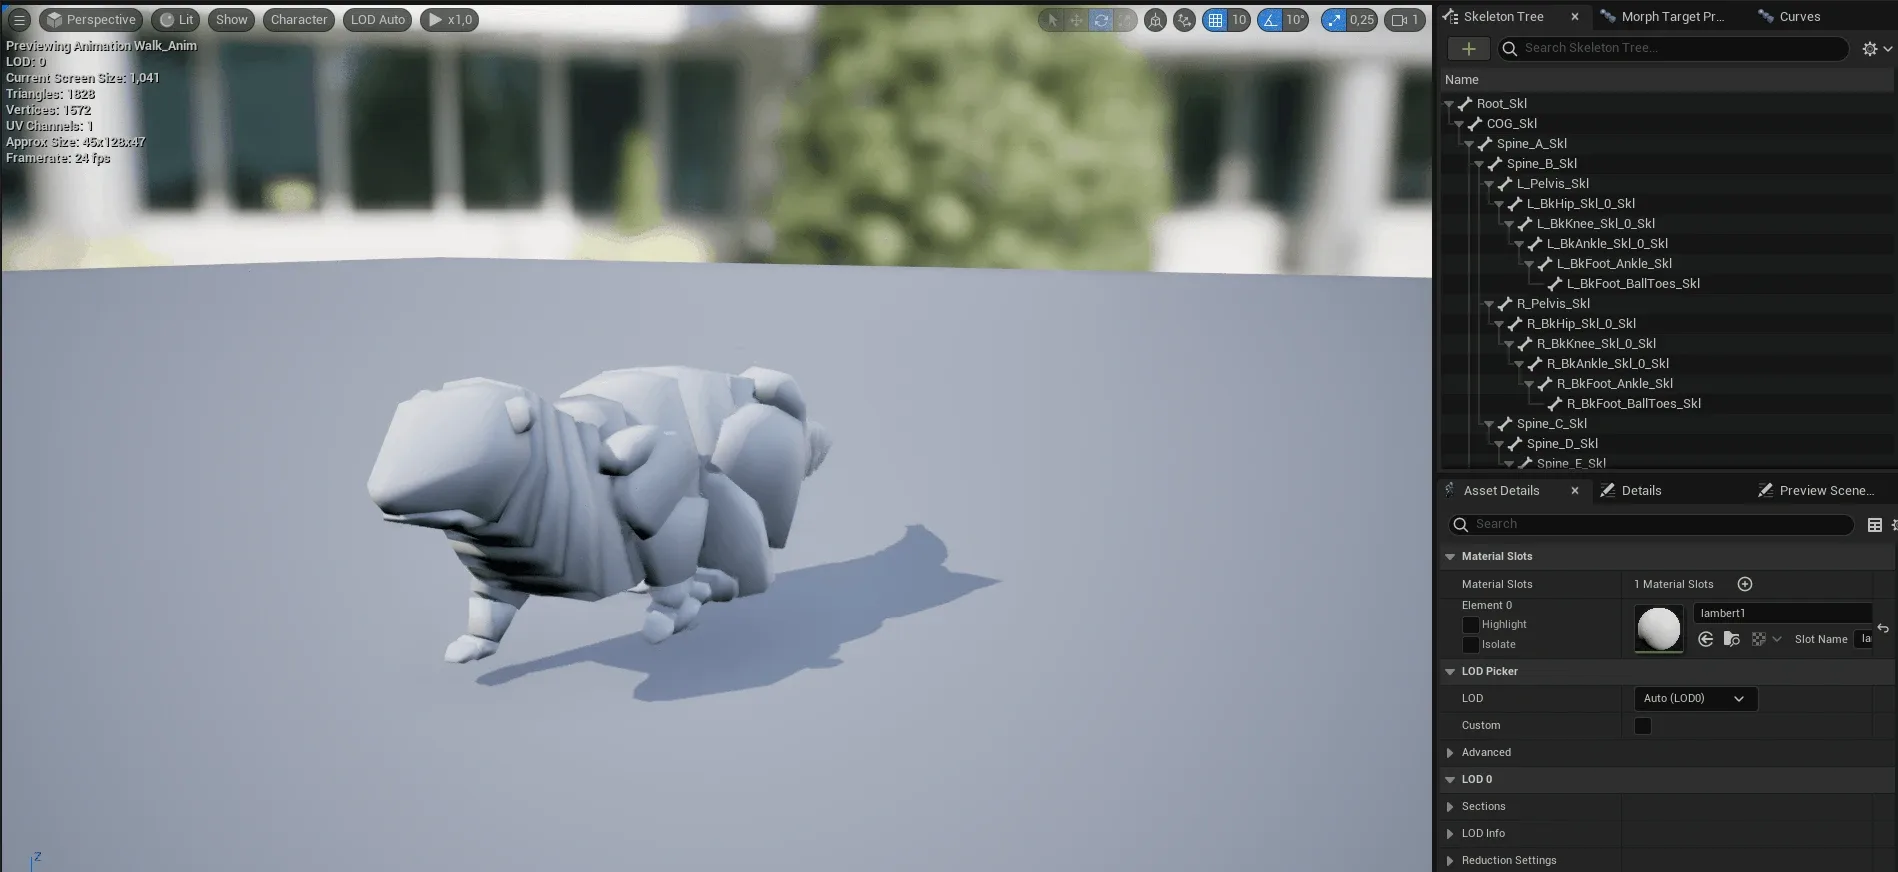
Task: Activate the Rotate gizmo tool
Action: (1101, 20)
